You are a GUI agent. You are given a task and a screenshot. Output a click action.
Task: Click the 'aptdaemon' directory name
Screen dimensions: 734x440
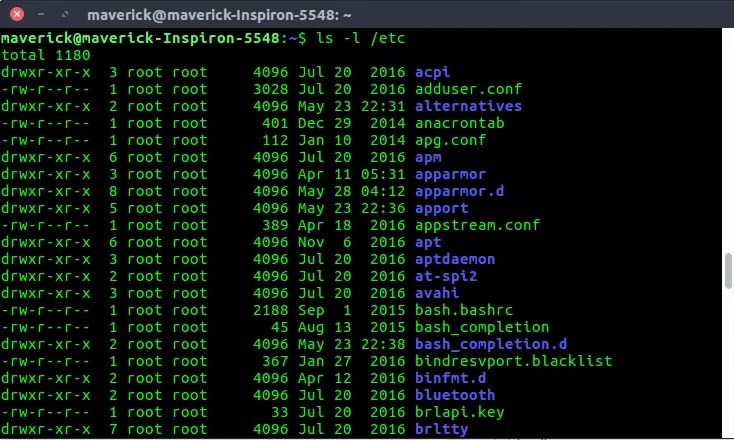click(x=455, y=259)
